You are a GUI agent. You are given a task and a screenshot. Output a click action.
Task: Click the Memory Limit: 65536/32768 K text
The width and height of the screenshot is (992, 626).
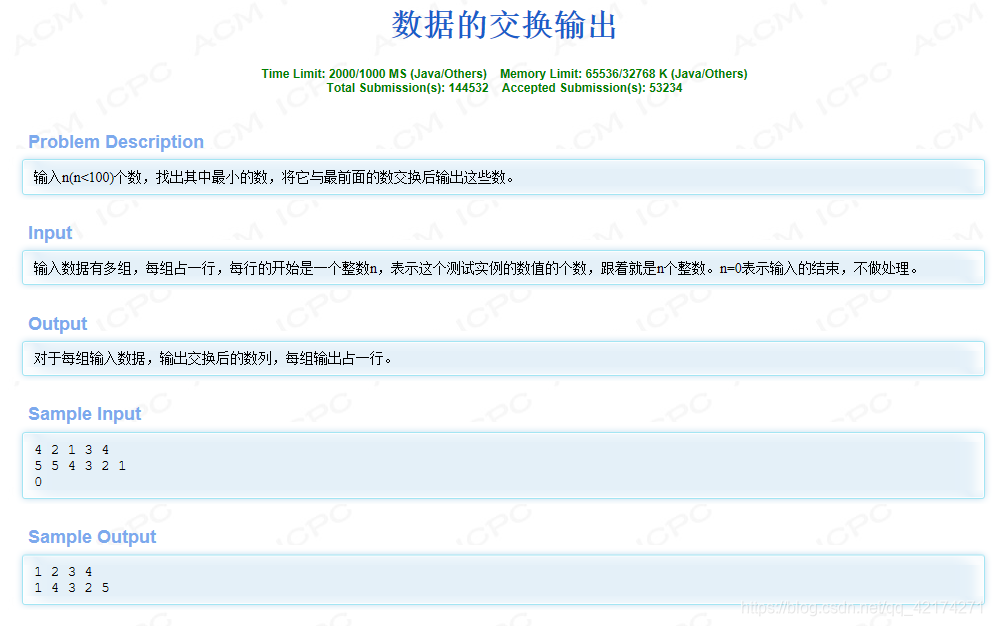coord(623,74)
